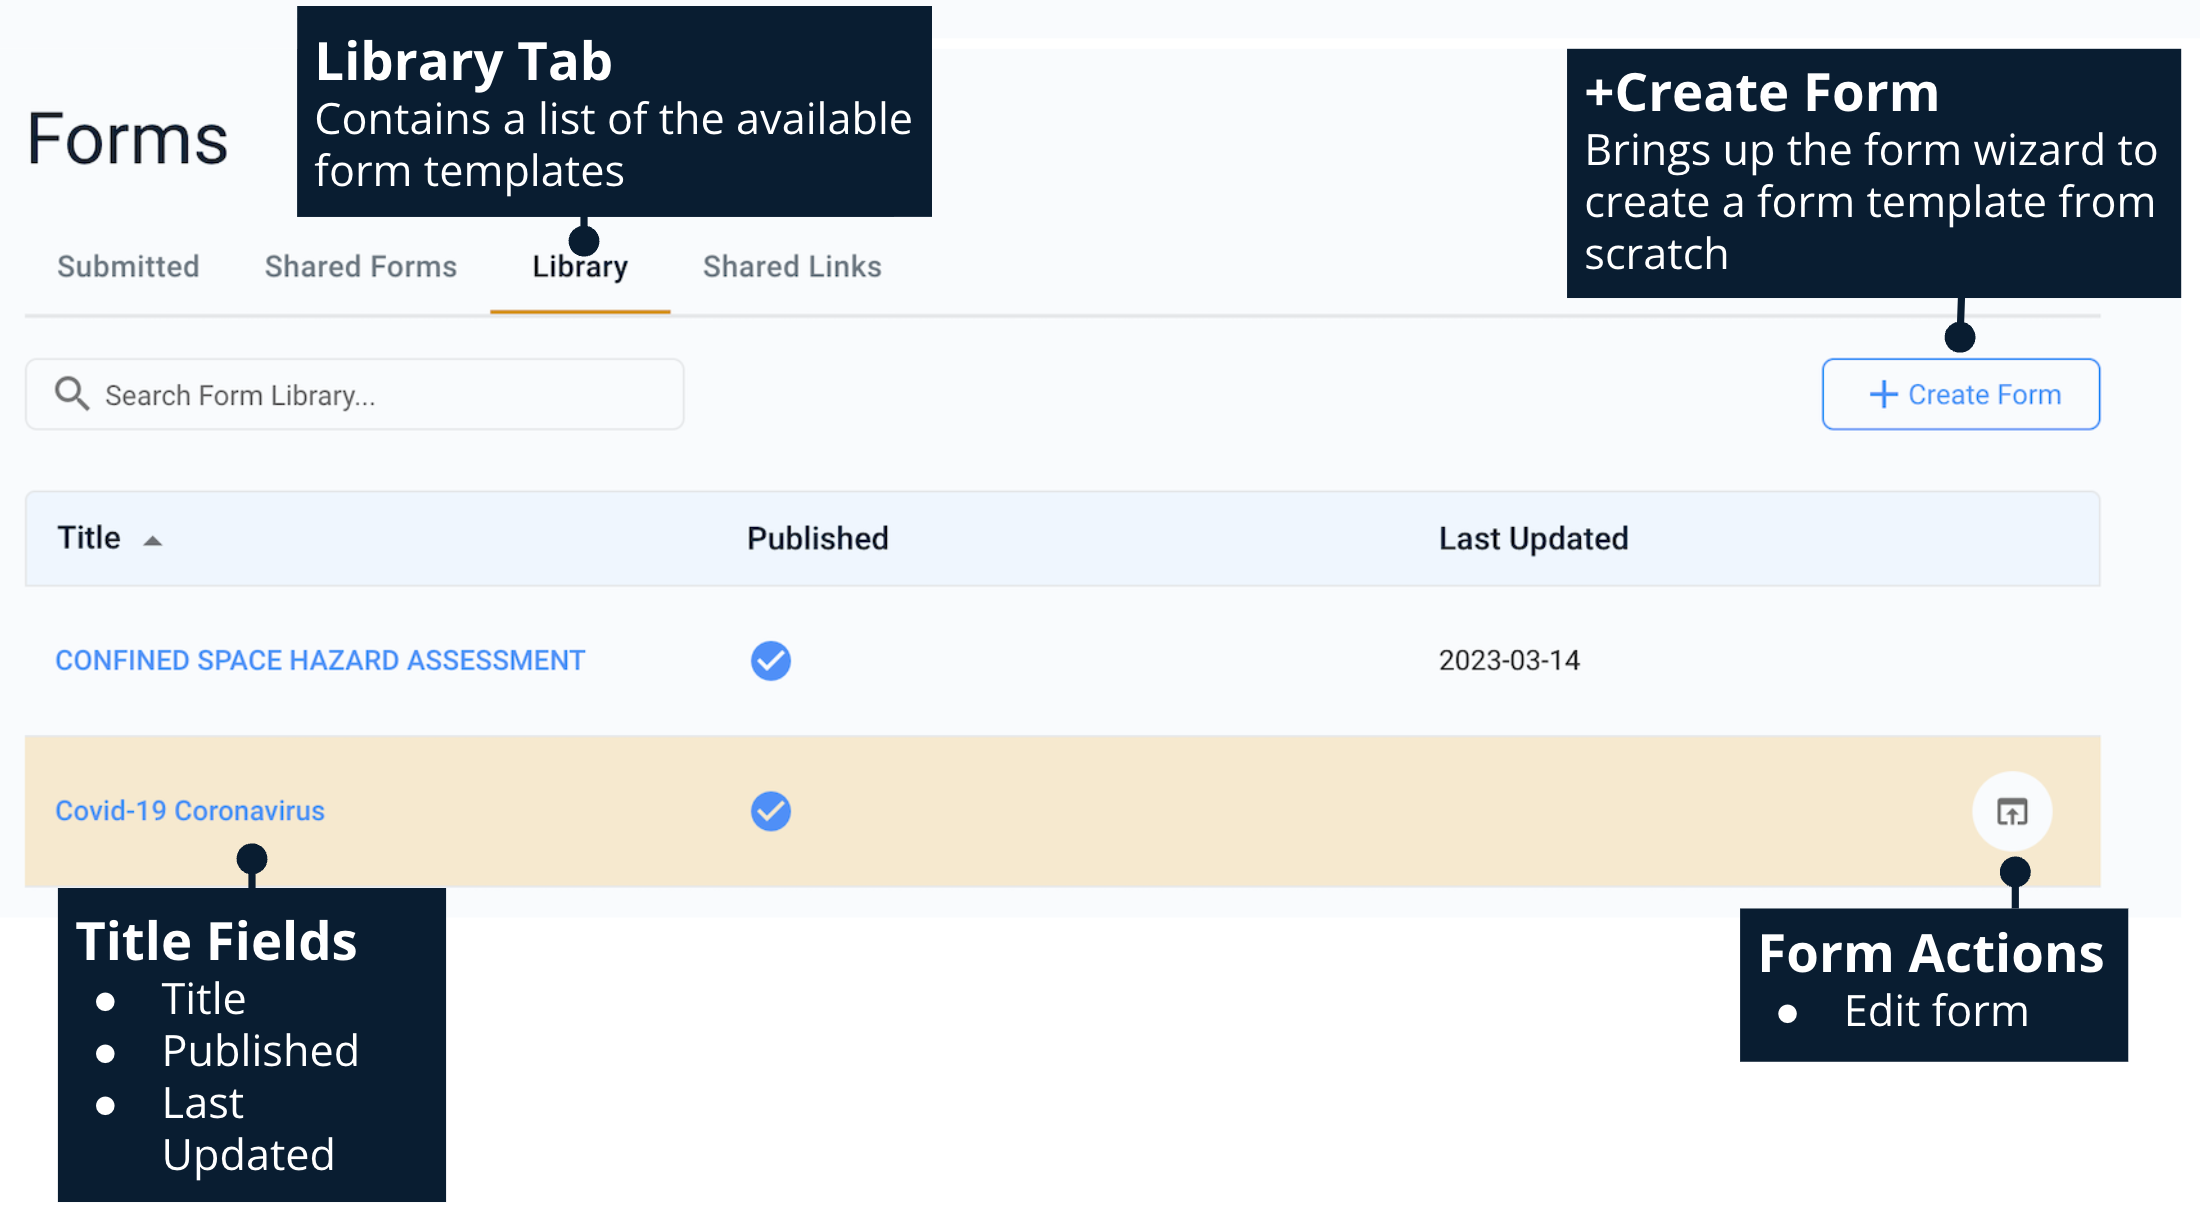Open the Covid-19 Coronavirus form link
This screenshot has width=2200, height=1218.
(190, 811)
